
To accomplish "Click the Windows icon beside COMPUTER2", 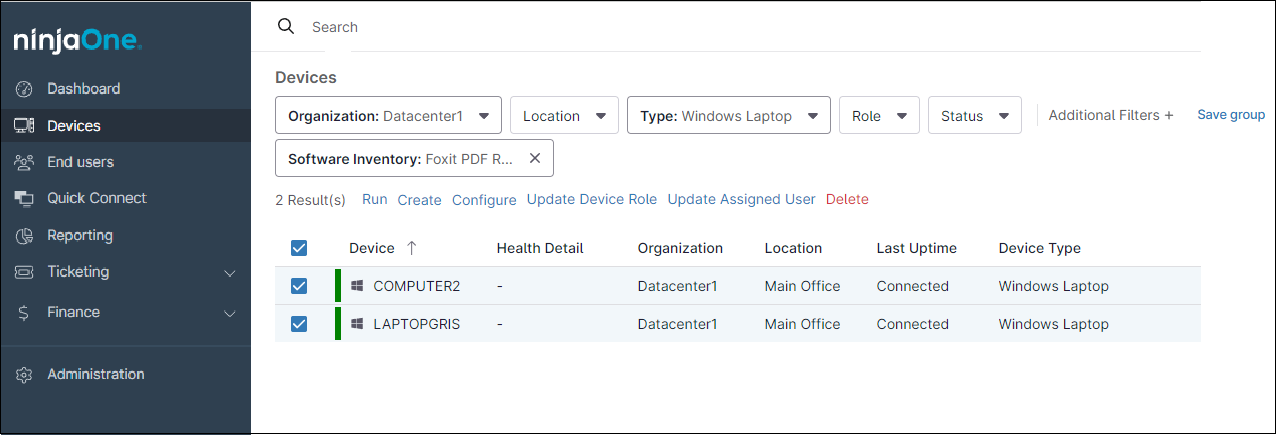I will pyautogui.click(x=357, y=286).
